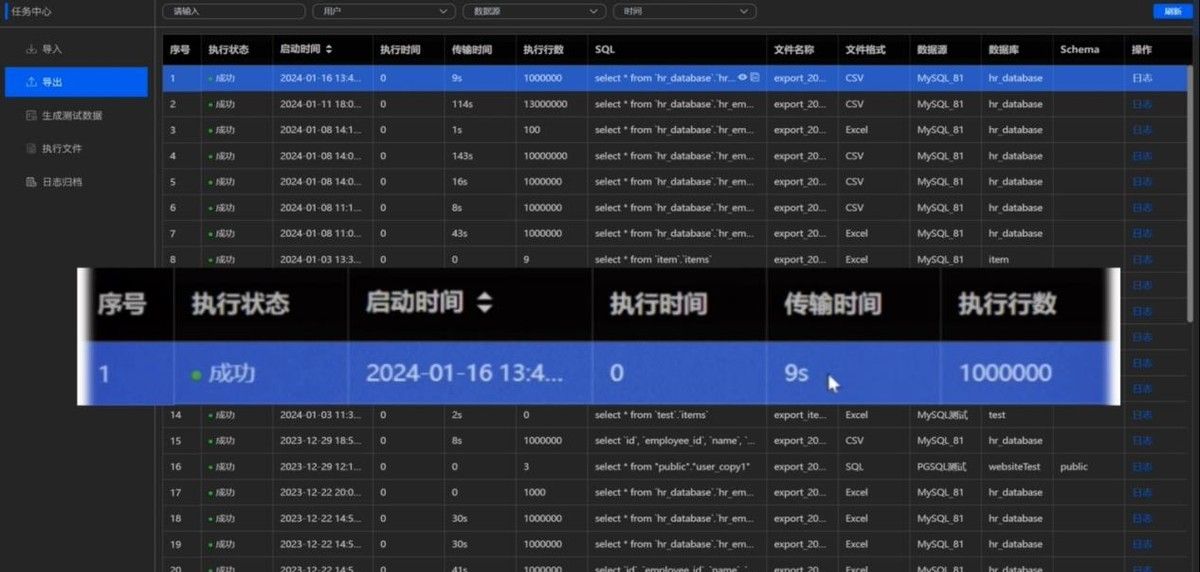Viewport: 1200px width, 572px height.
Task: Click the import (导入) download icon in sidebar
Action: click(32, 49)
